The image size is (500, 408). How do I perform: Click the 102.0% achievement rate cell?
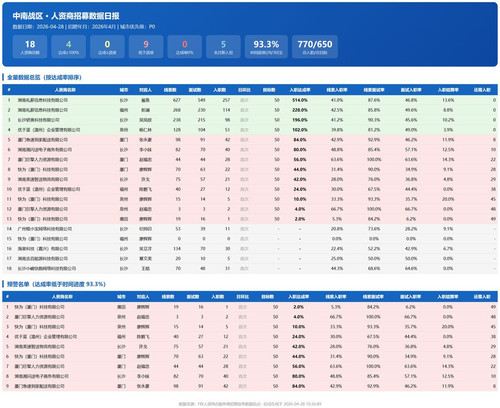point(300,130)
